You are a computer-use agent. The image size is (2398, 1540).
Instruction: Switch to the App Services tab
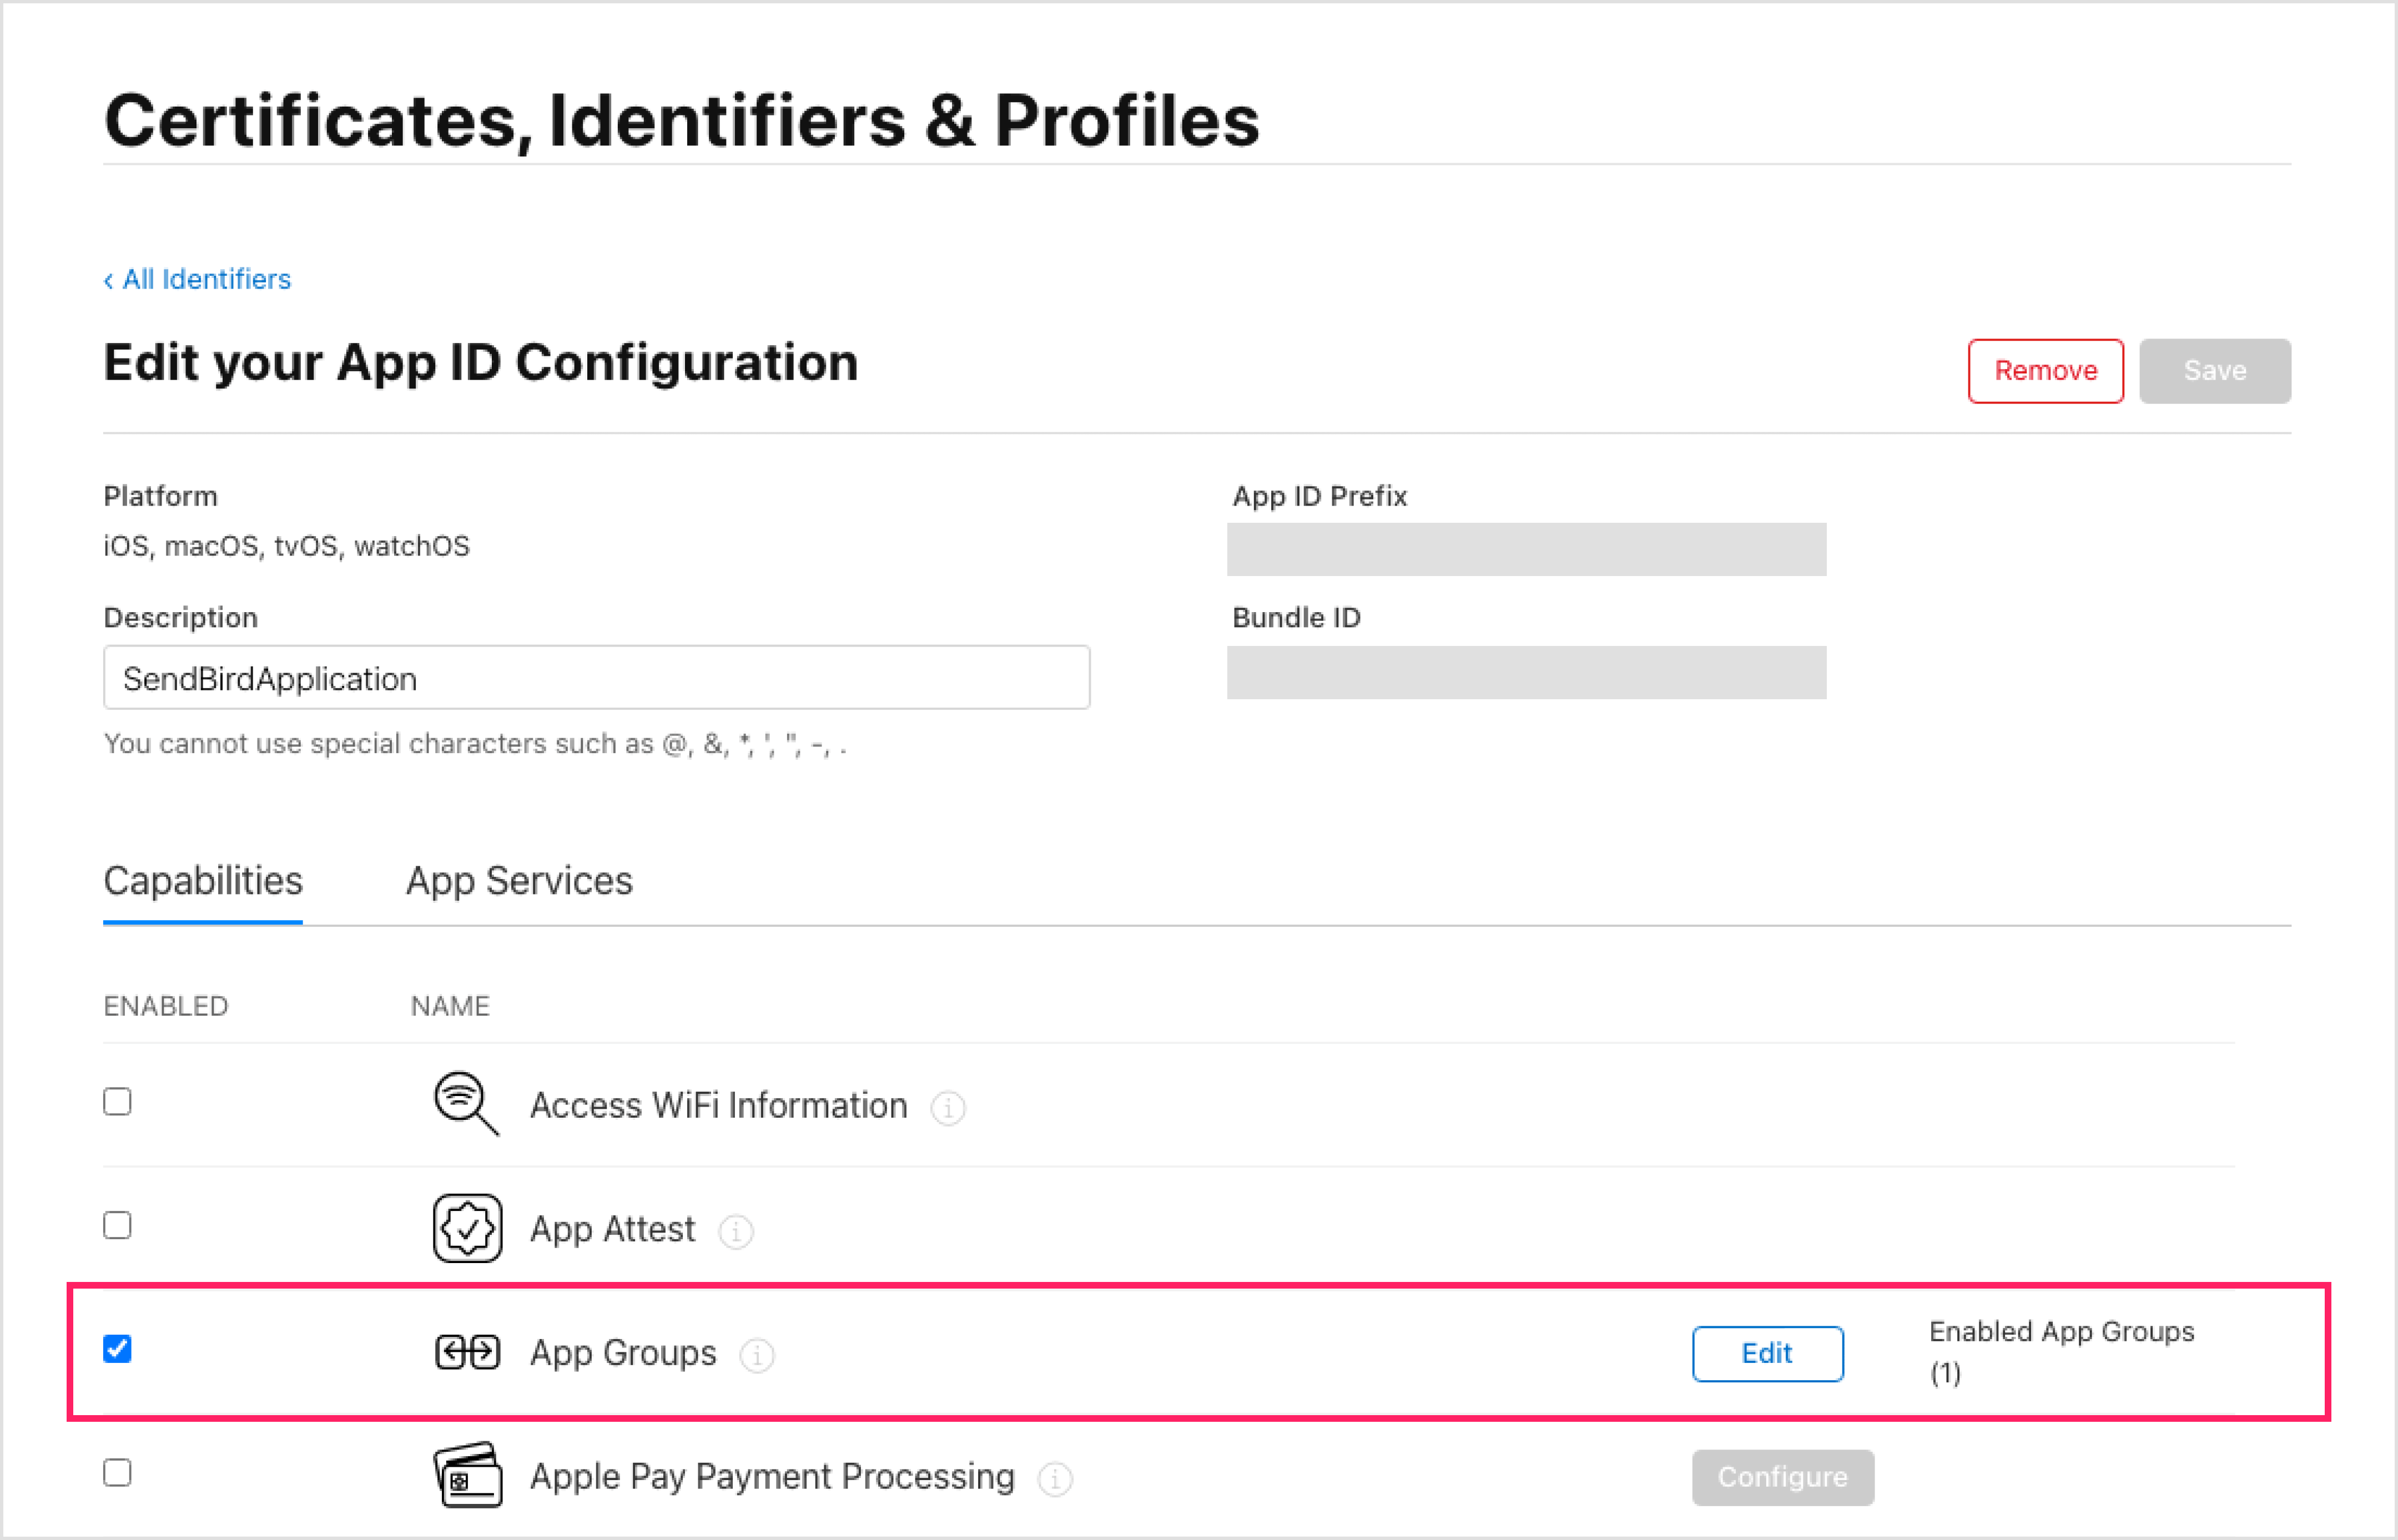pyautogui.click(x=519, y=881)
